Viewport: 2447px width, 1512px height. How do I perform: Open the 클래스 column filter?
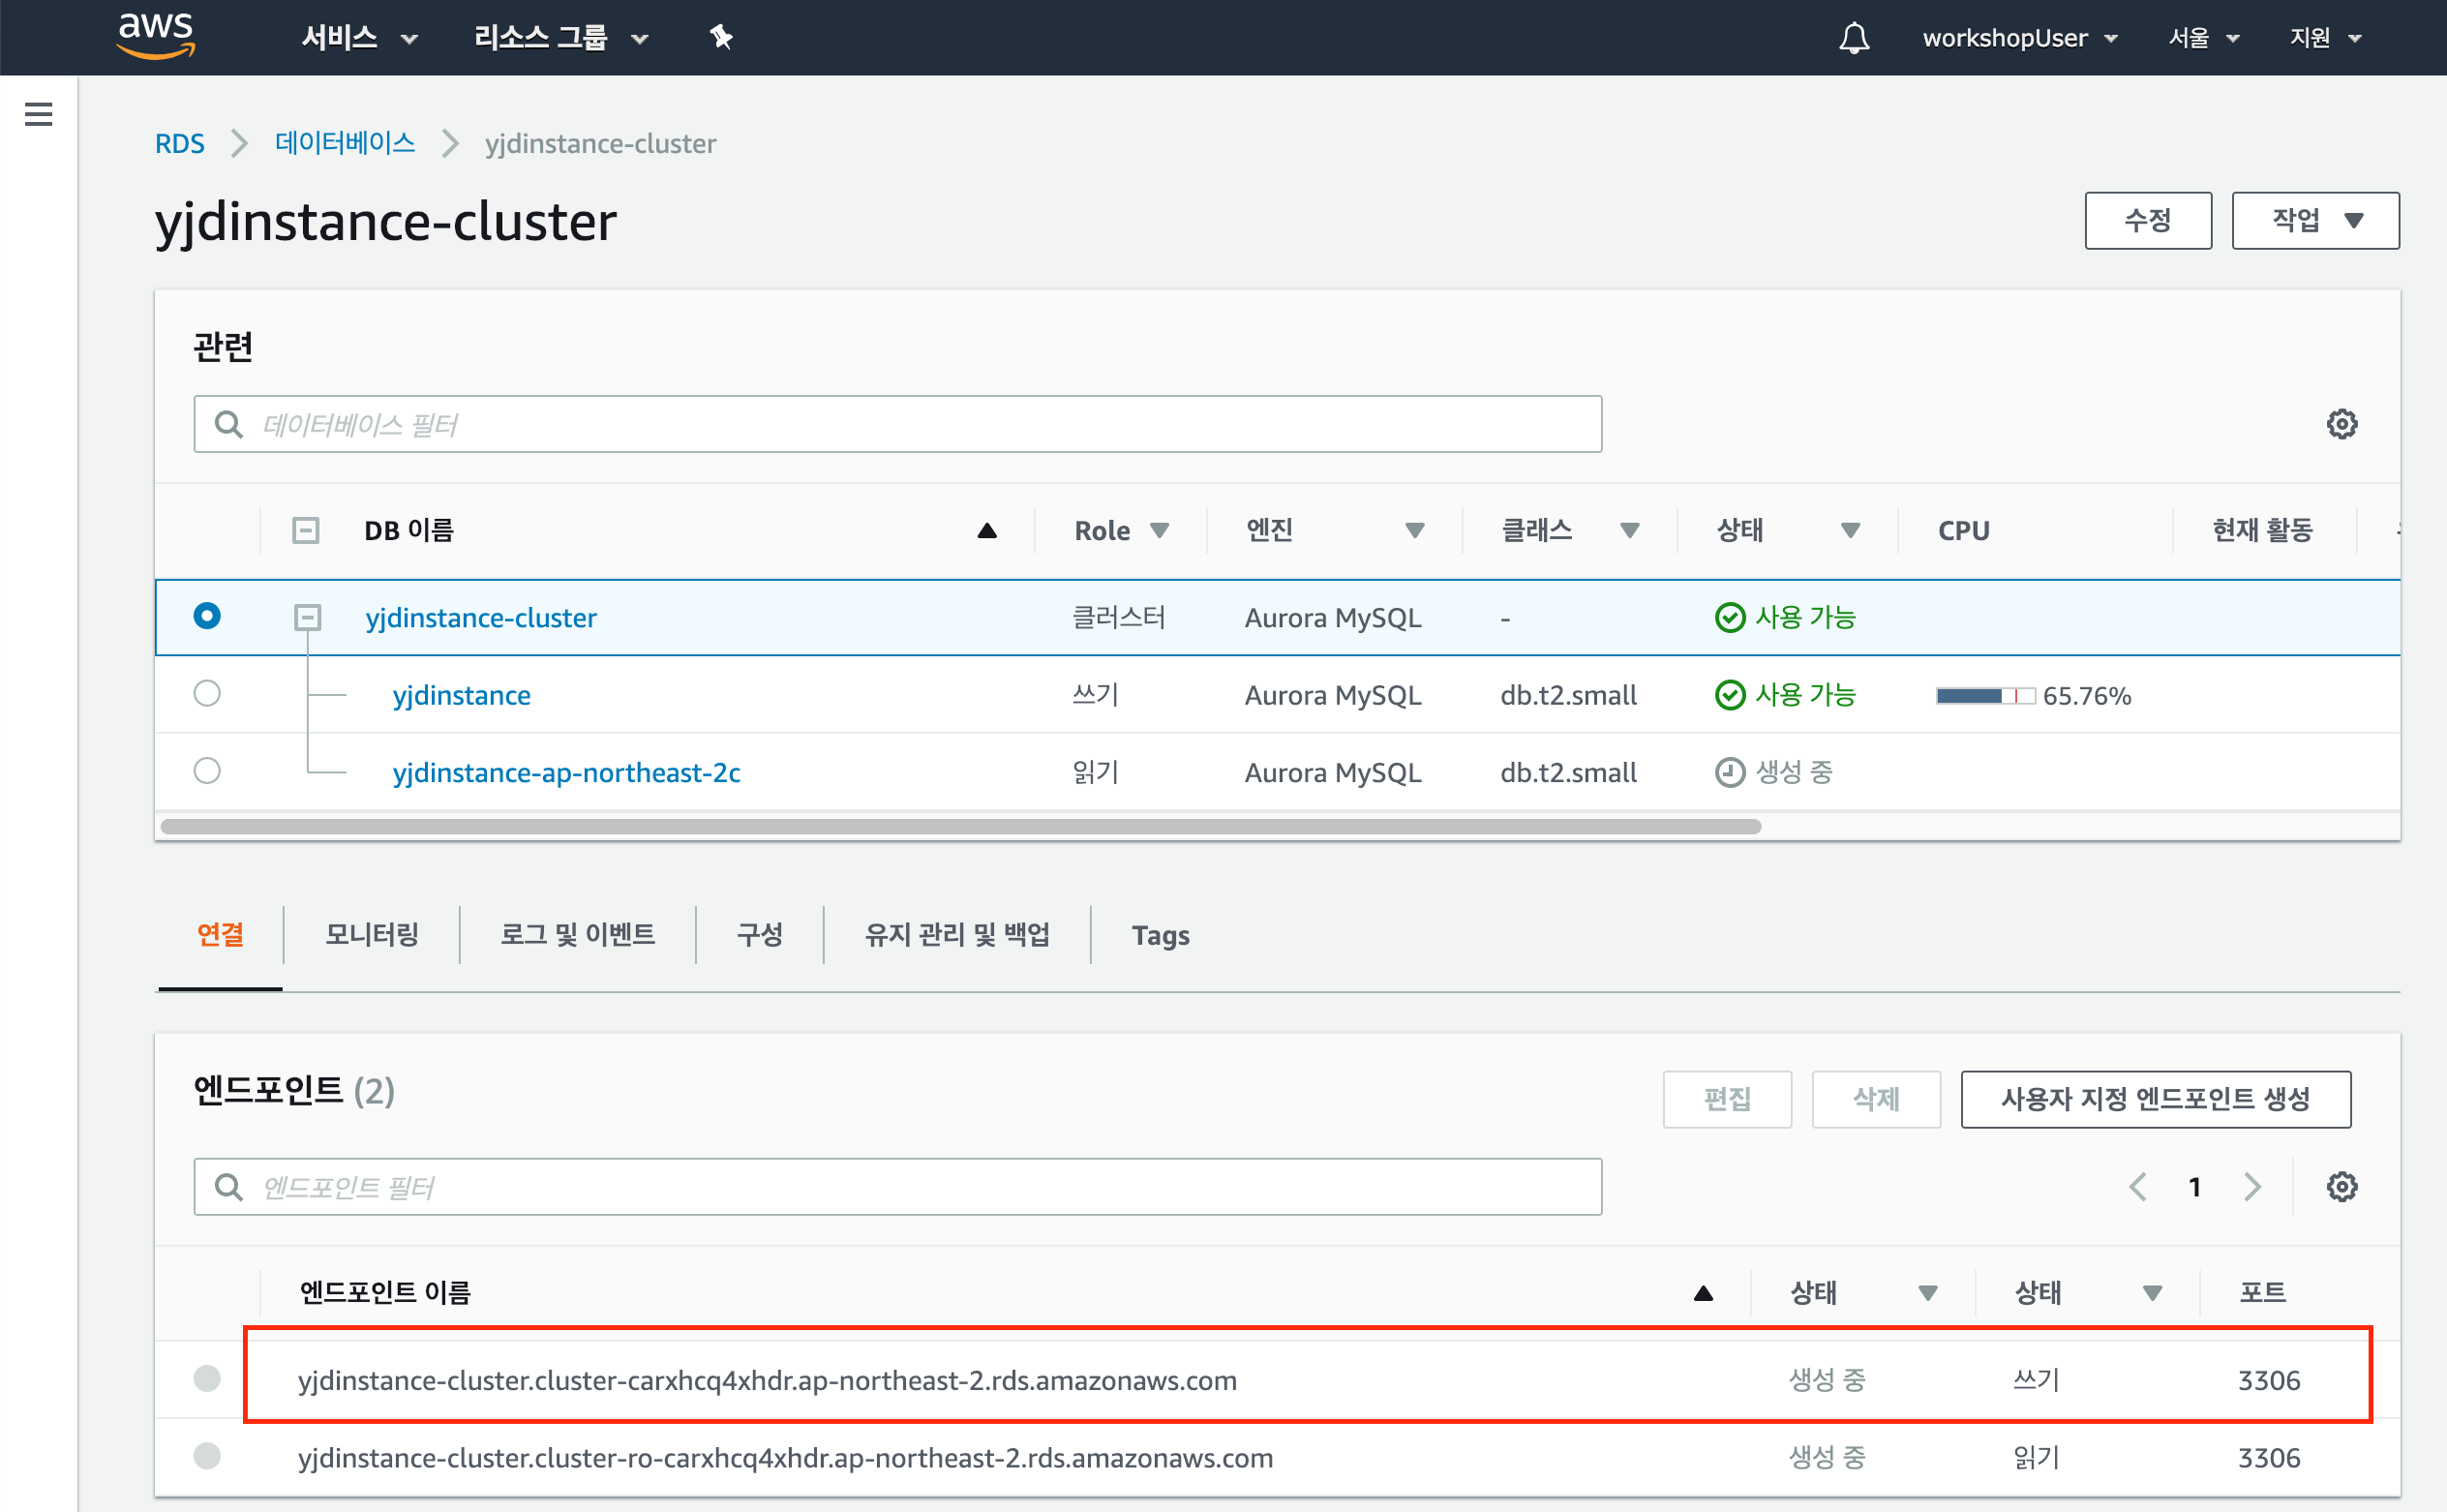coord(1629,531)
